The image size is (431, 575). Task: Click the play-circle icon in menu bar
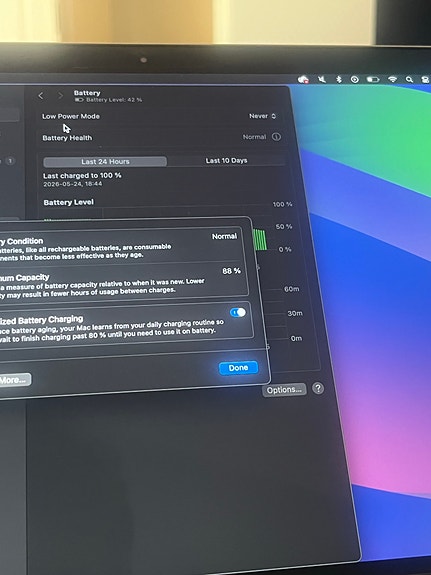point(355,79)
